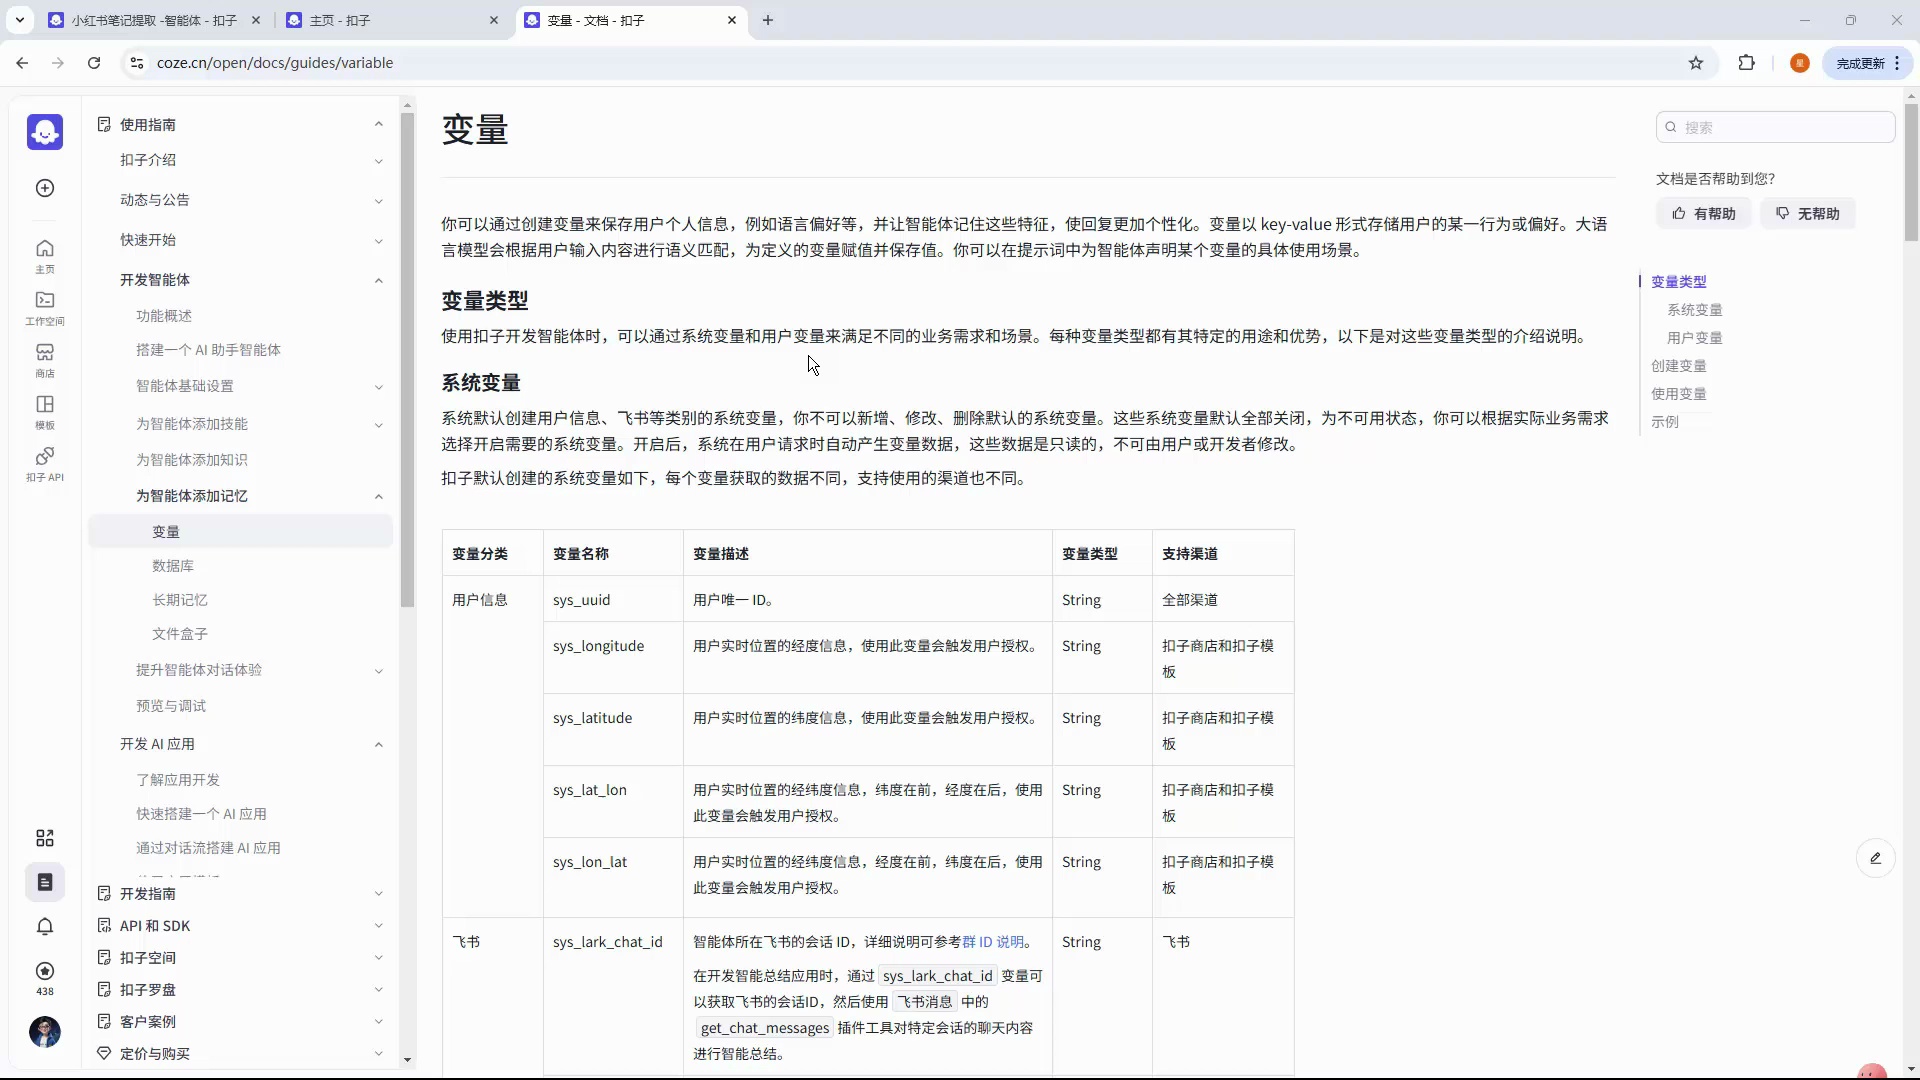Click inside the 搜索 search field

coord(1775,127)
